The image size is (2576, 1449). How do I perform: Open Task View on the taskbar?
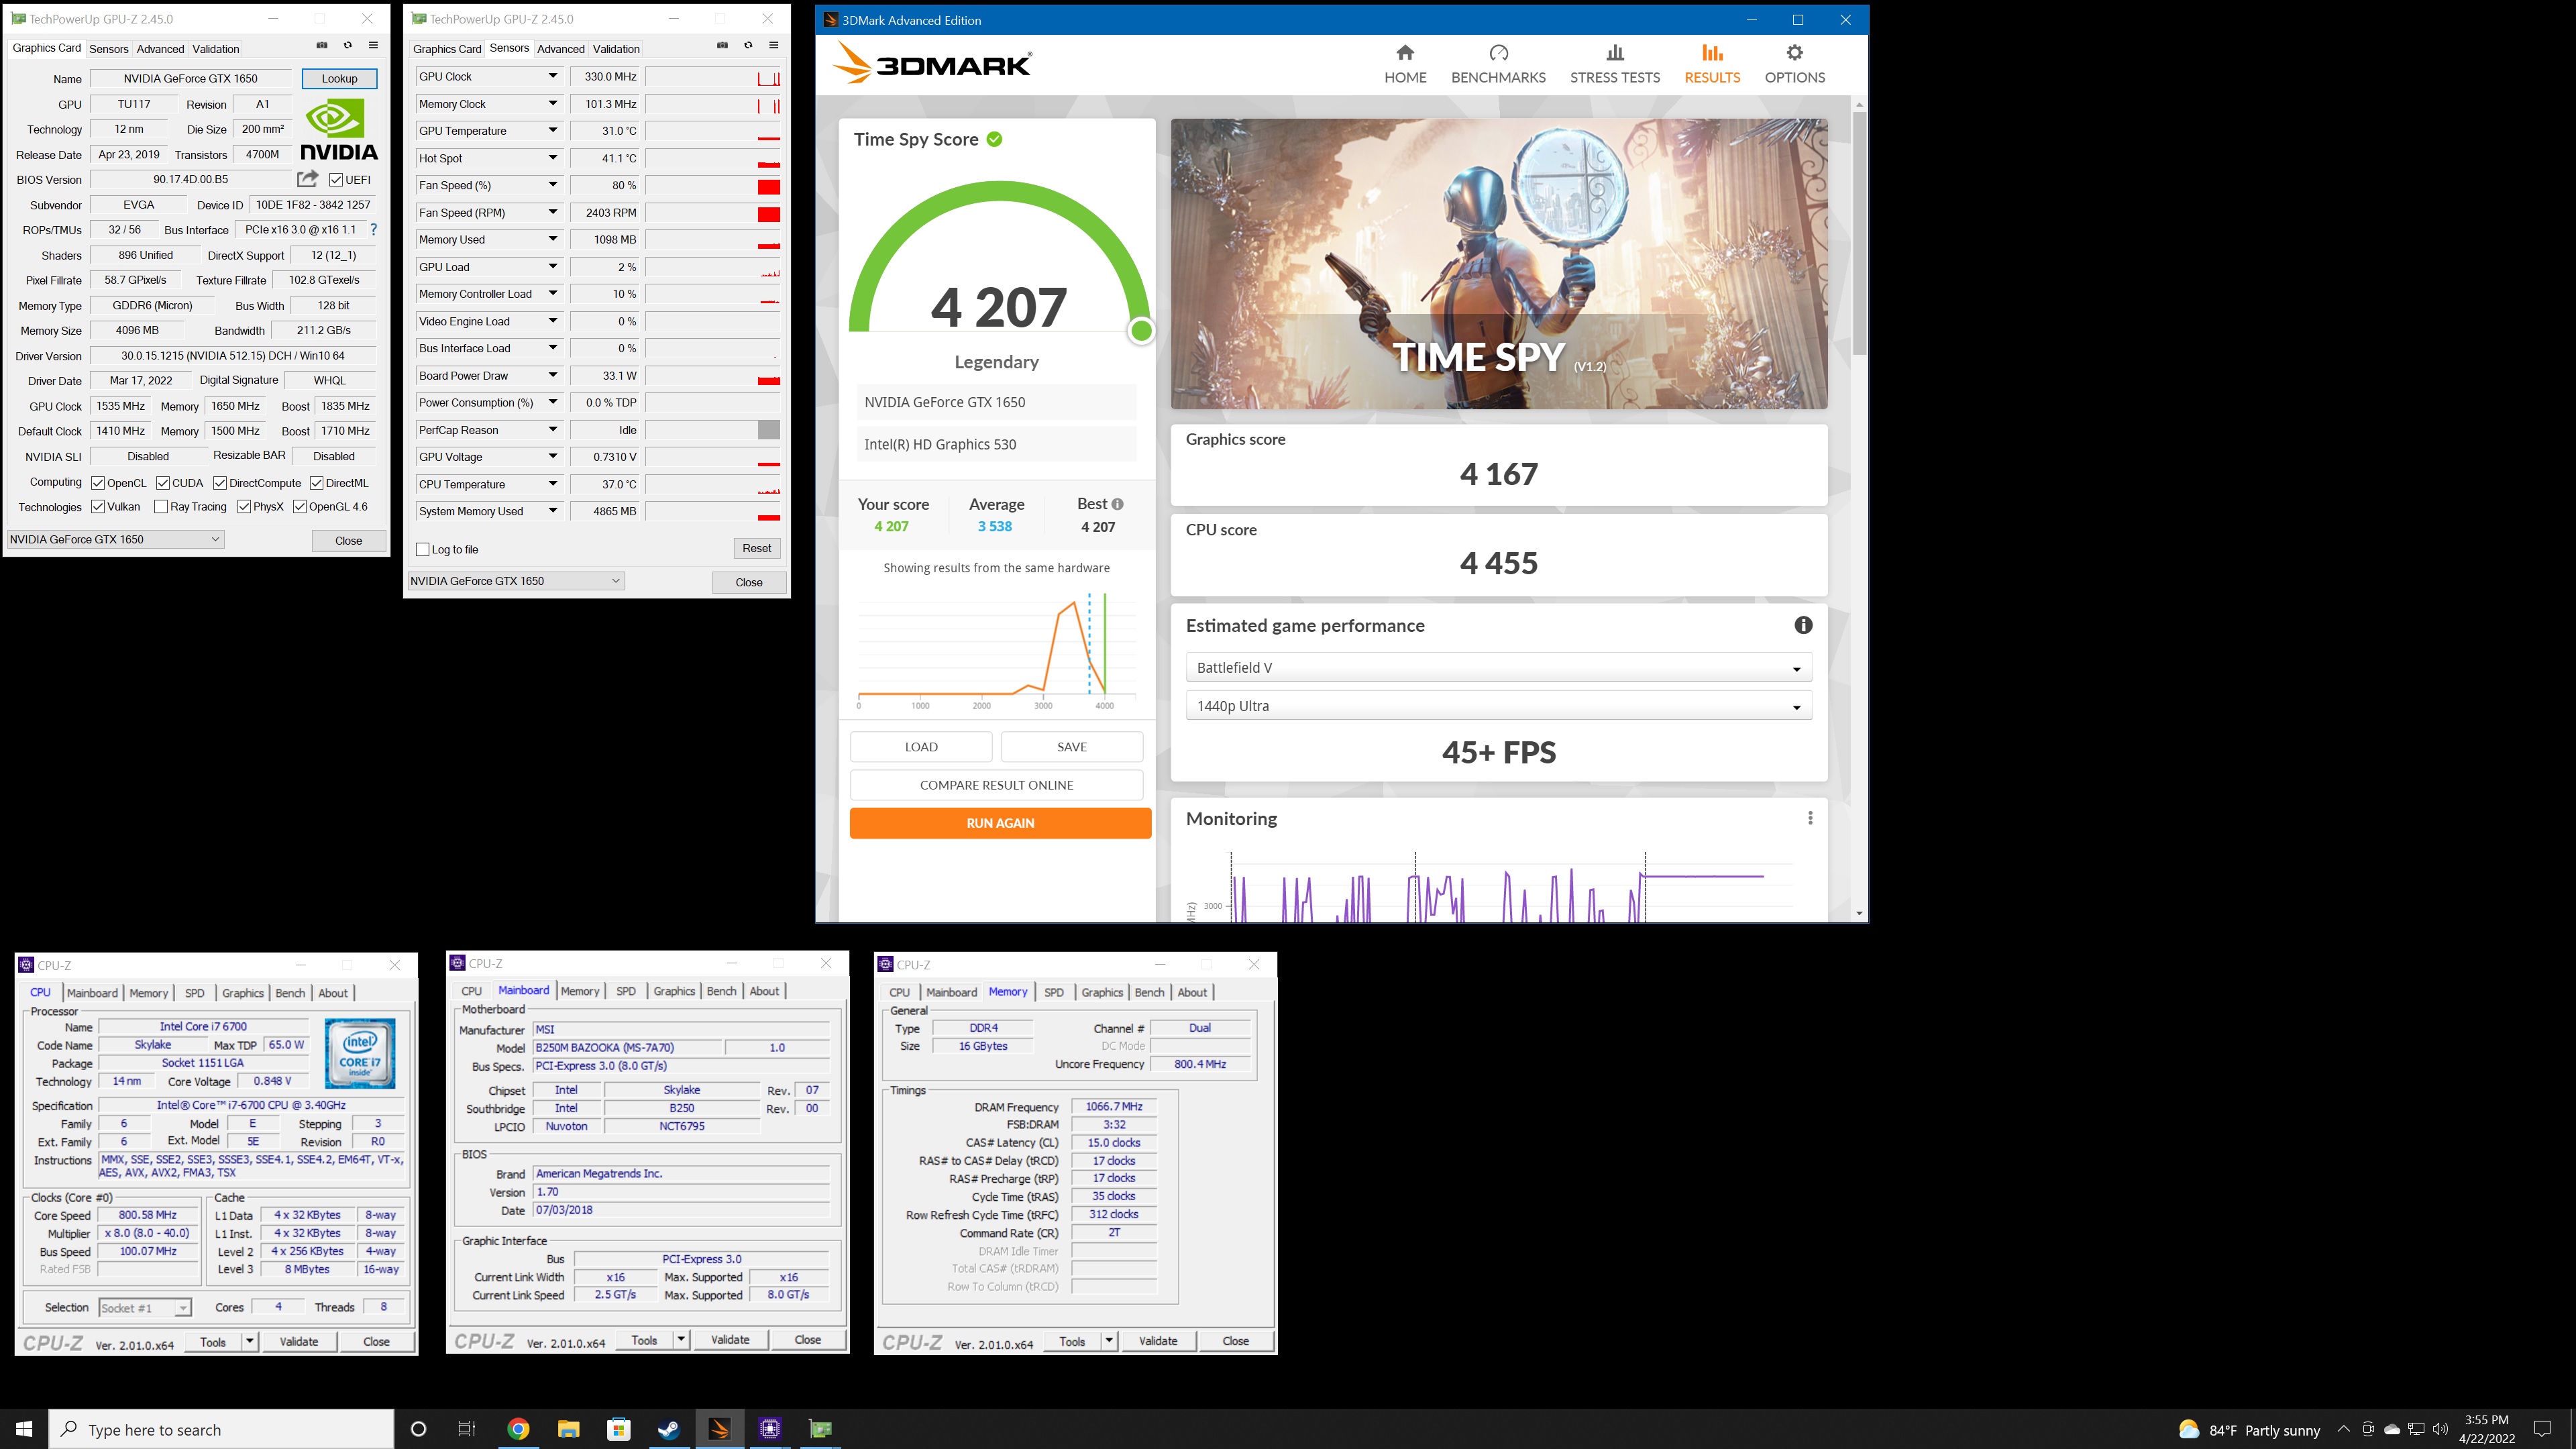467,1429
